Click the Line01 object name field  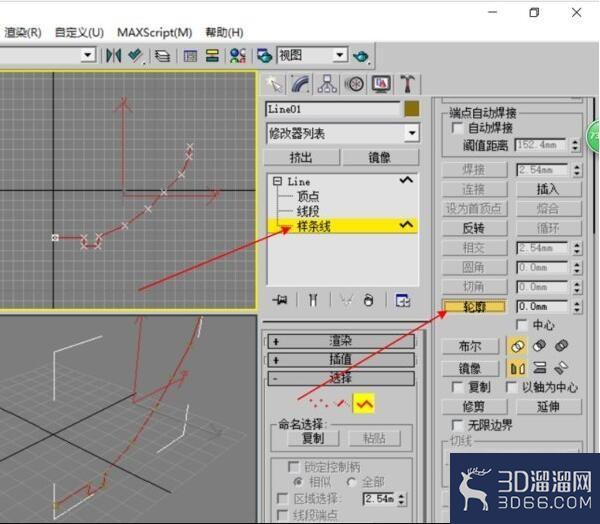pos(333,109)
